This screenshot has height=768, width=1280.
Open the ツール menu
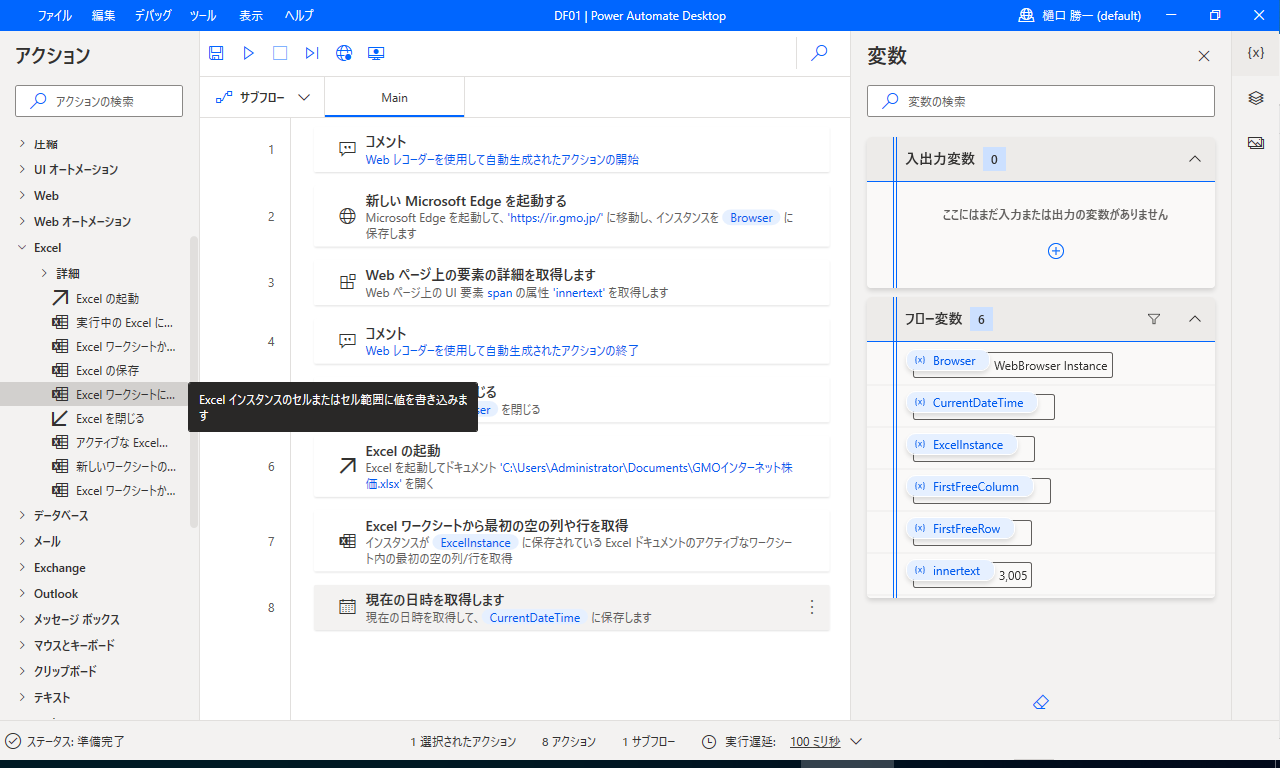click(202, 16)
